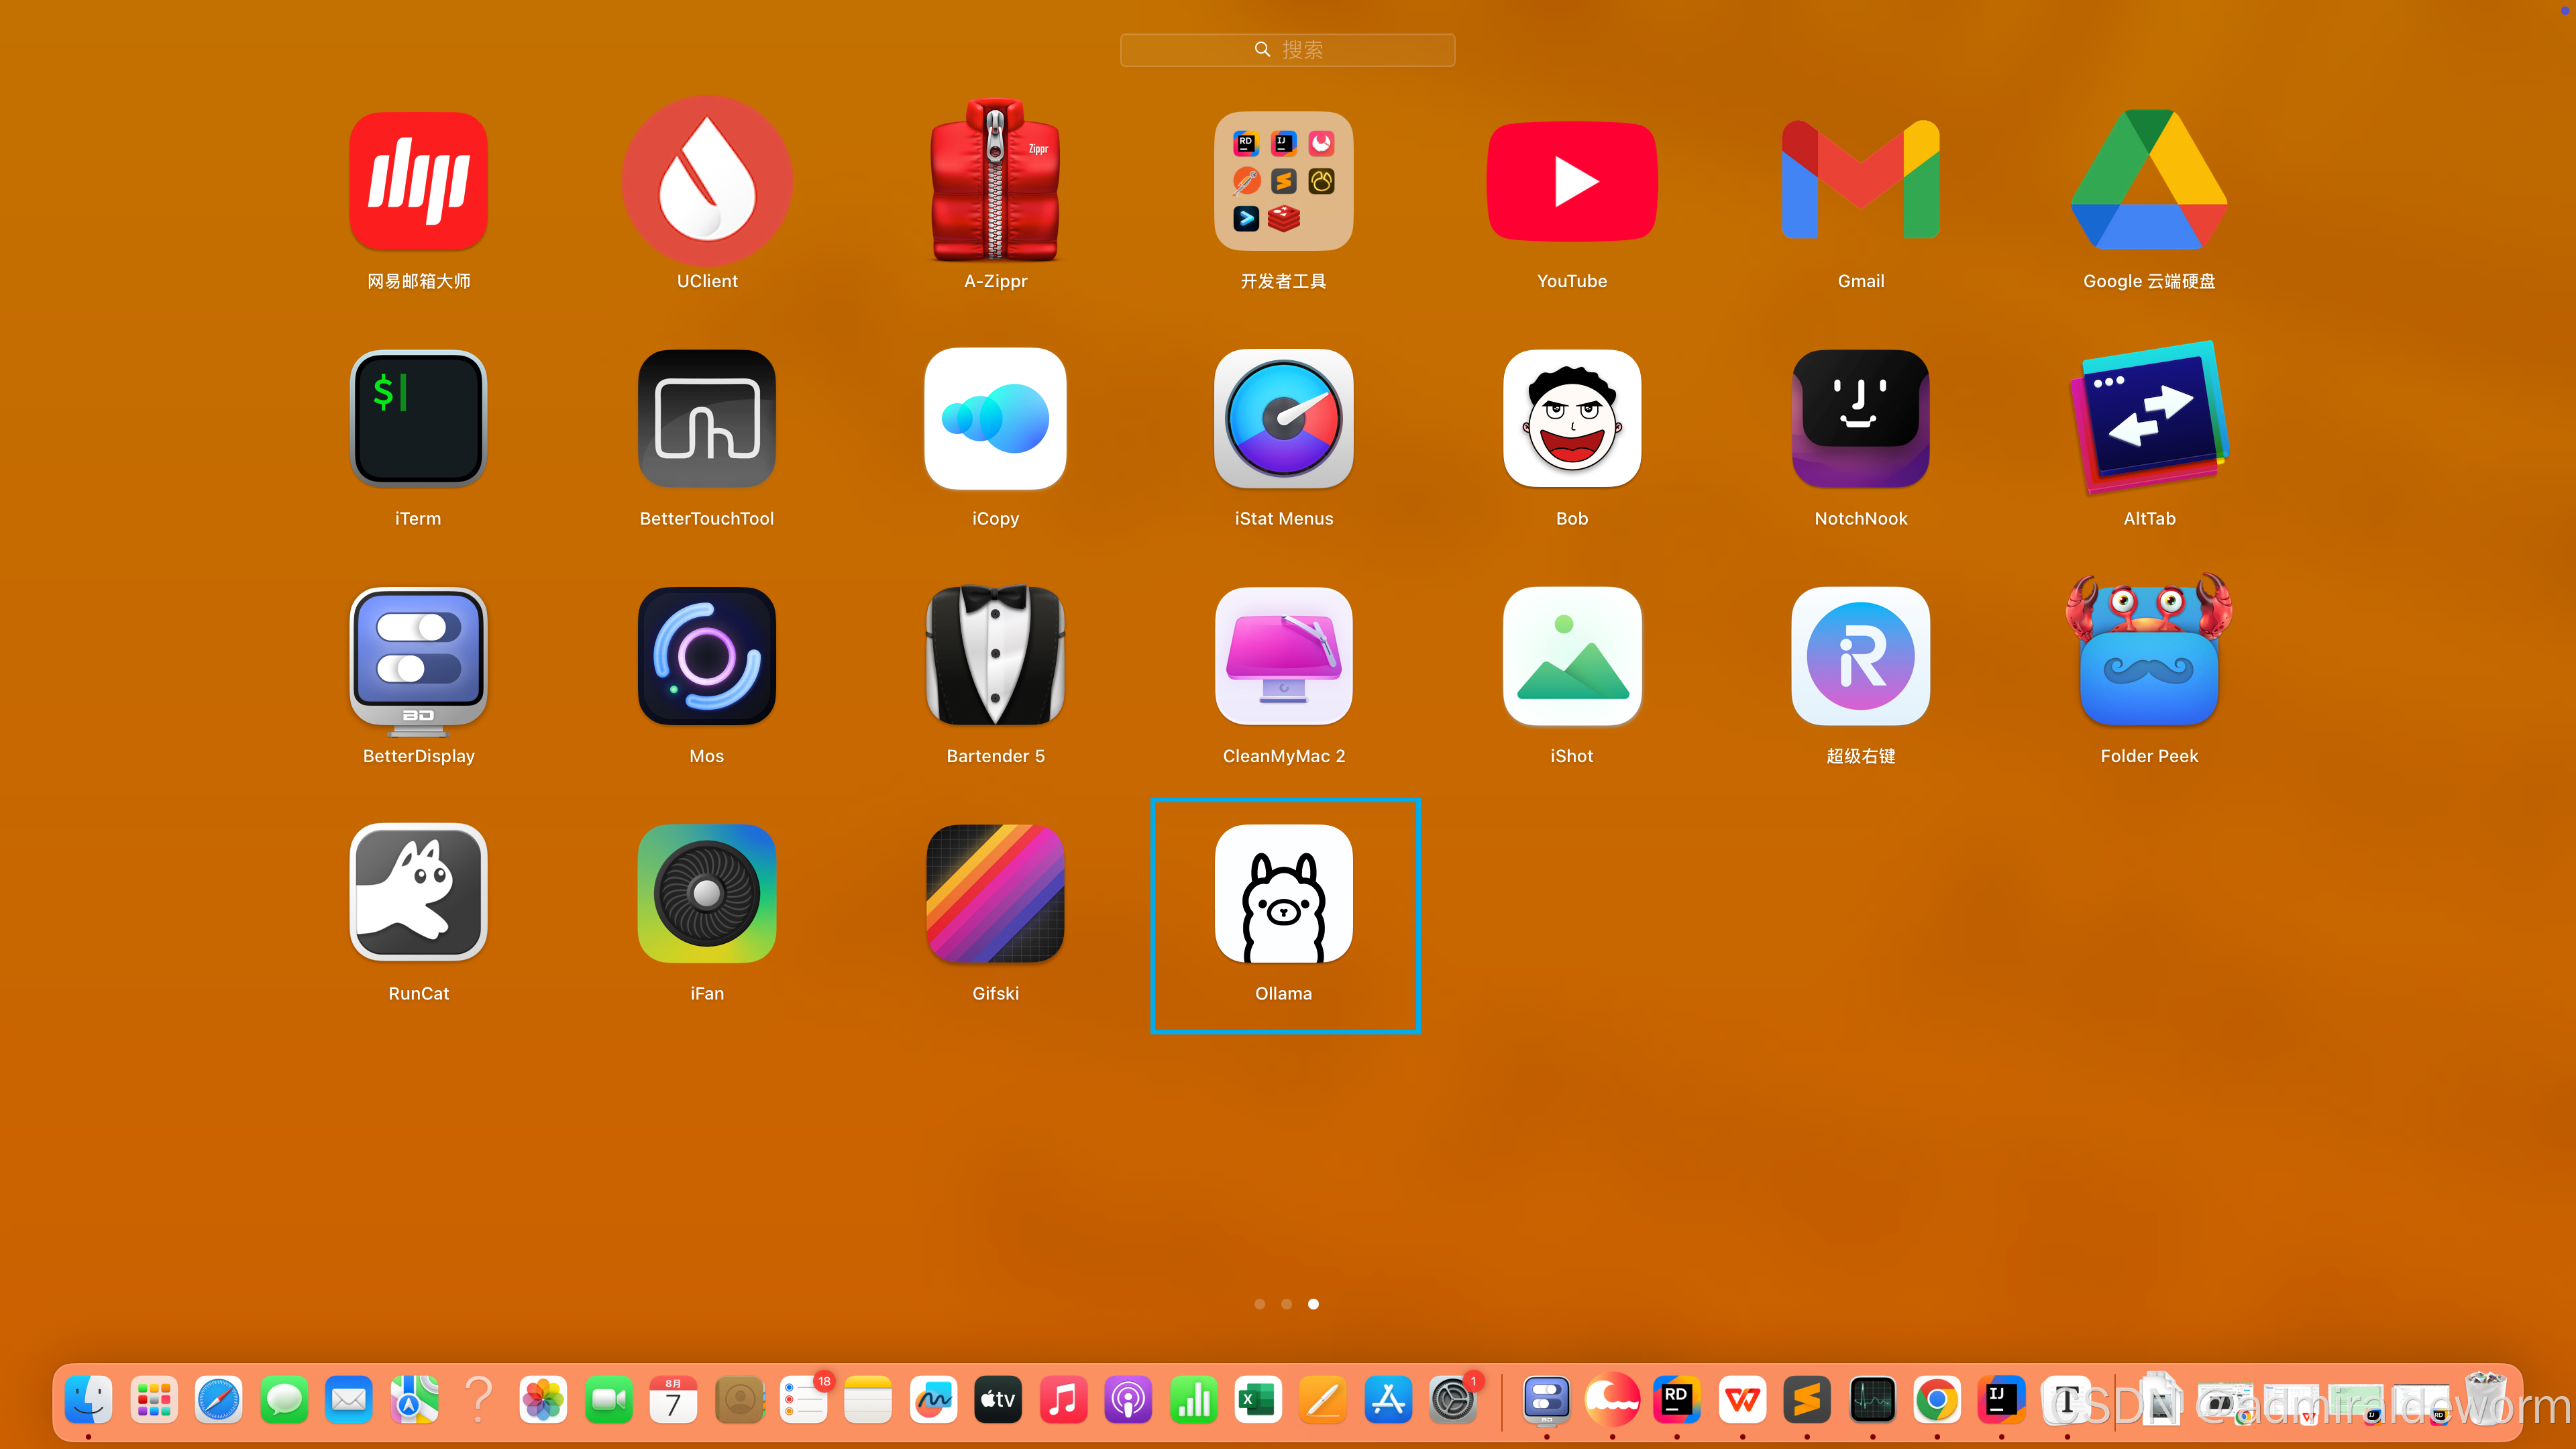Open Numbers from the Dock
Viewport: 2576px width, 1449px height.
(x=1193, y=1400)
